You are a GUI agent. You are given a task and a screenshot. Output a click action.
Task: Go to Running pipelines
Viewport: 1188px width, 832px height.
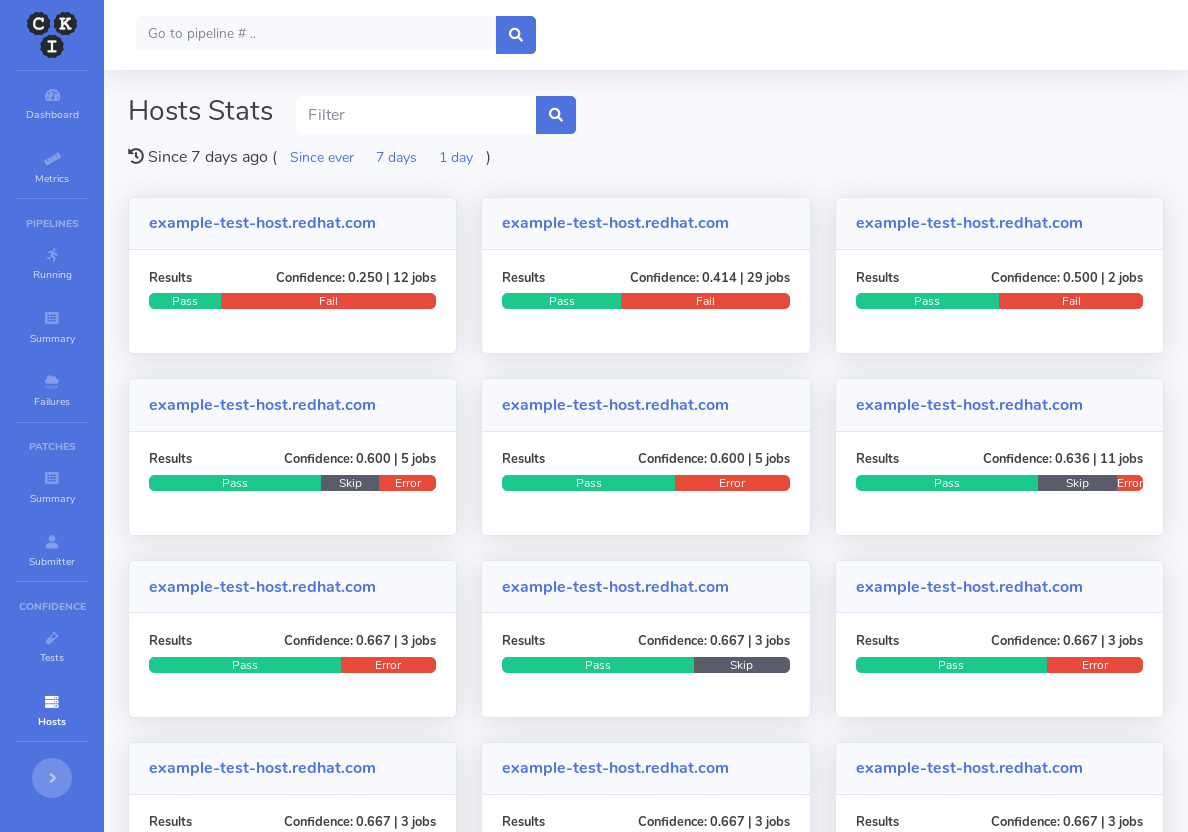pos(52,264)
